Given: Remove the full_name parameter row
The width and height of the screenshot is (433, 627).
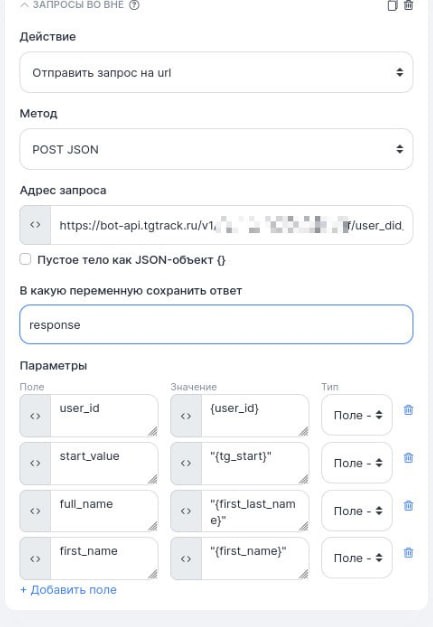Looking at the screenshot, I should tap(408, 506).
